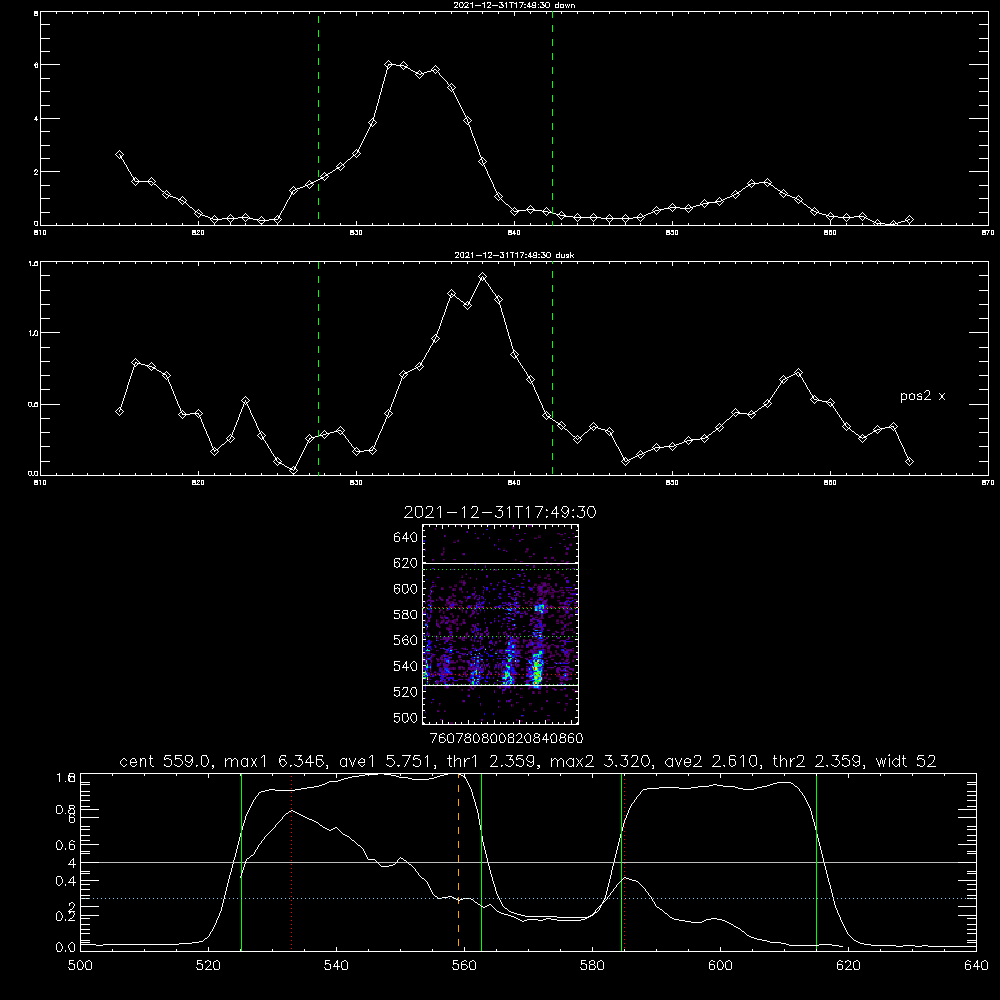Click the left green dashed line in the dawn plot
1000x1000 pixels.
[318, 118]
